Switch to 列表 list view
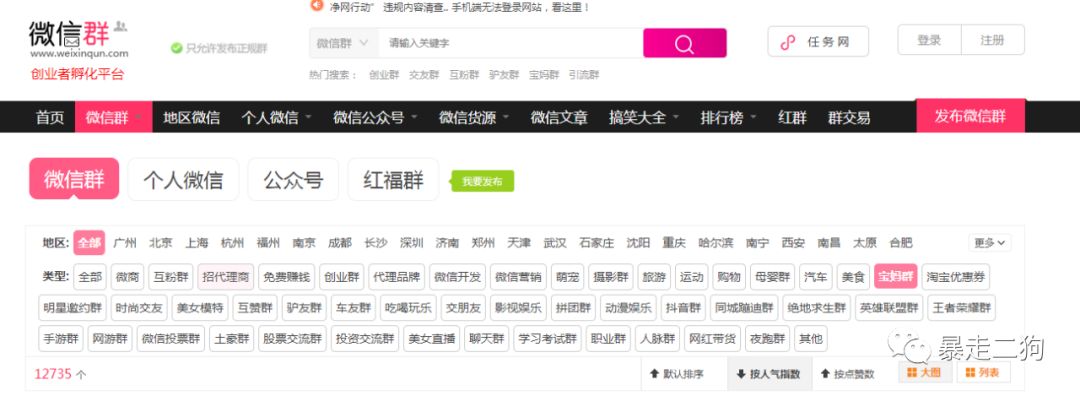The height and width of the screenshot is (396, 1080). pos(983,373)
